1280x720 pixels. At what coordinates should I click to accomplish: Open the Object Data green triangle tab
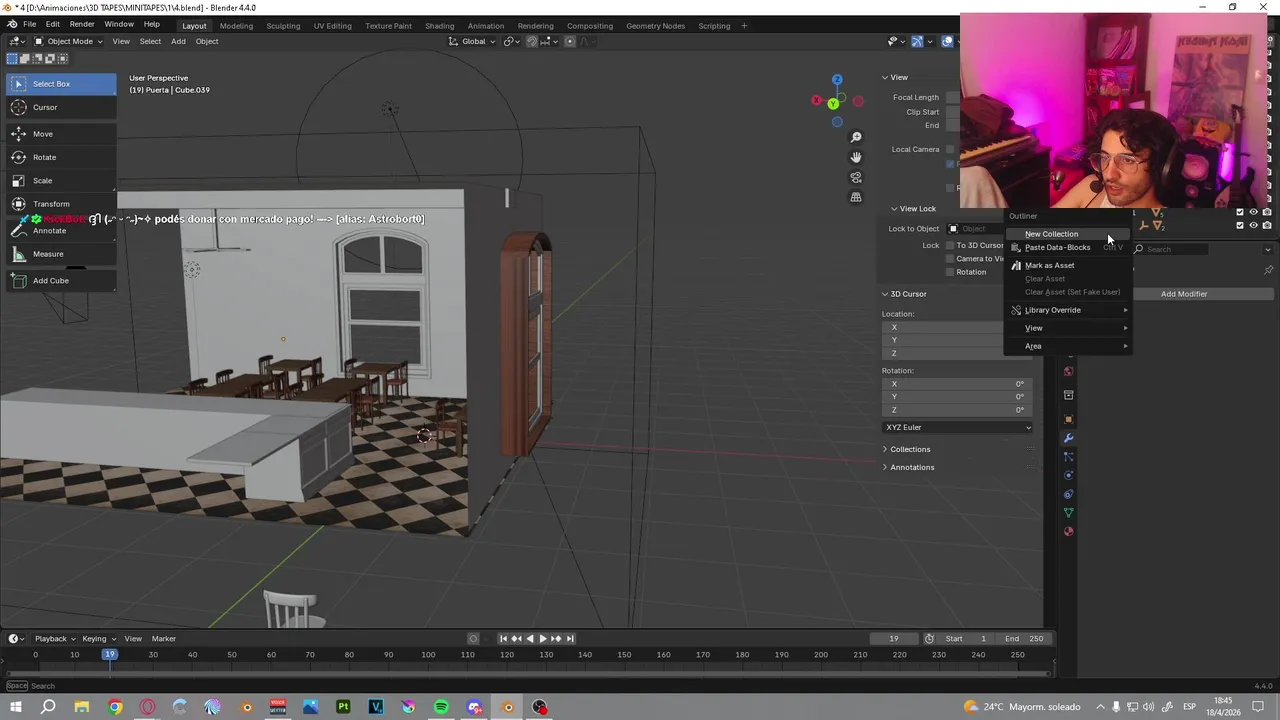tap(1068, 513)
